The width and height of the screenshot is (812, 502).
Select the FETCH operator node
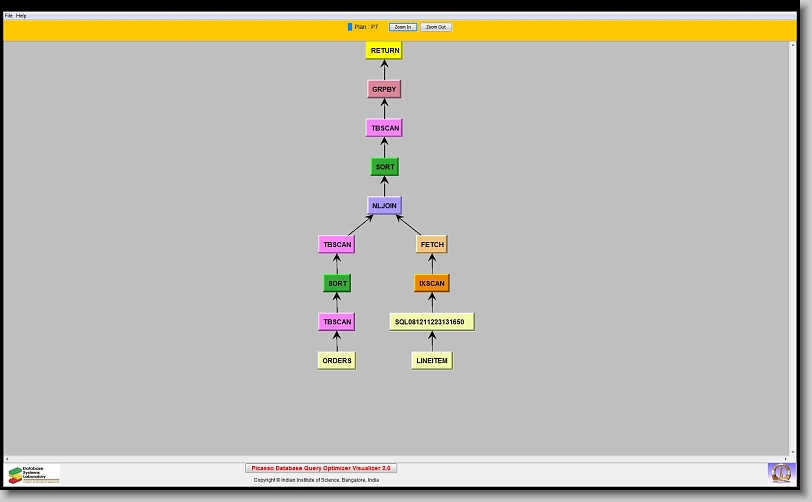[432, 244]
